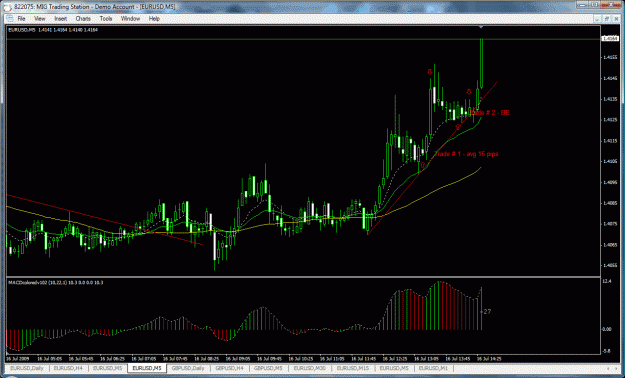Minimize the inner chart window
This screenshot has width=625, height=378.
597,18
